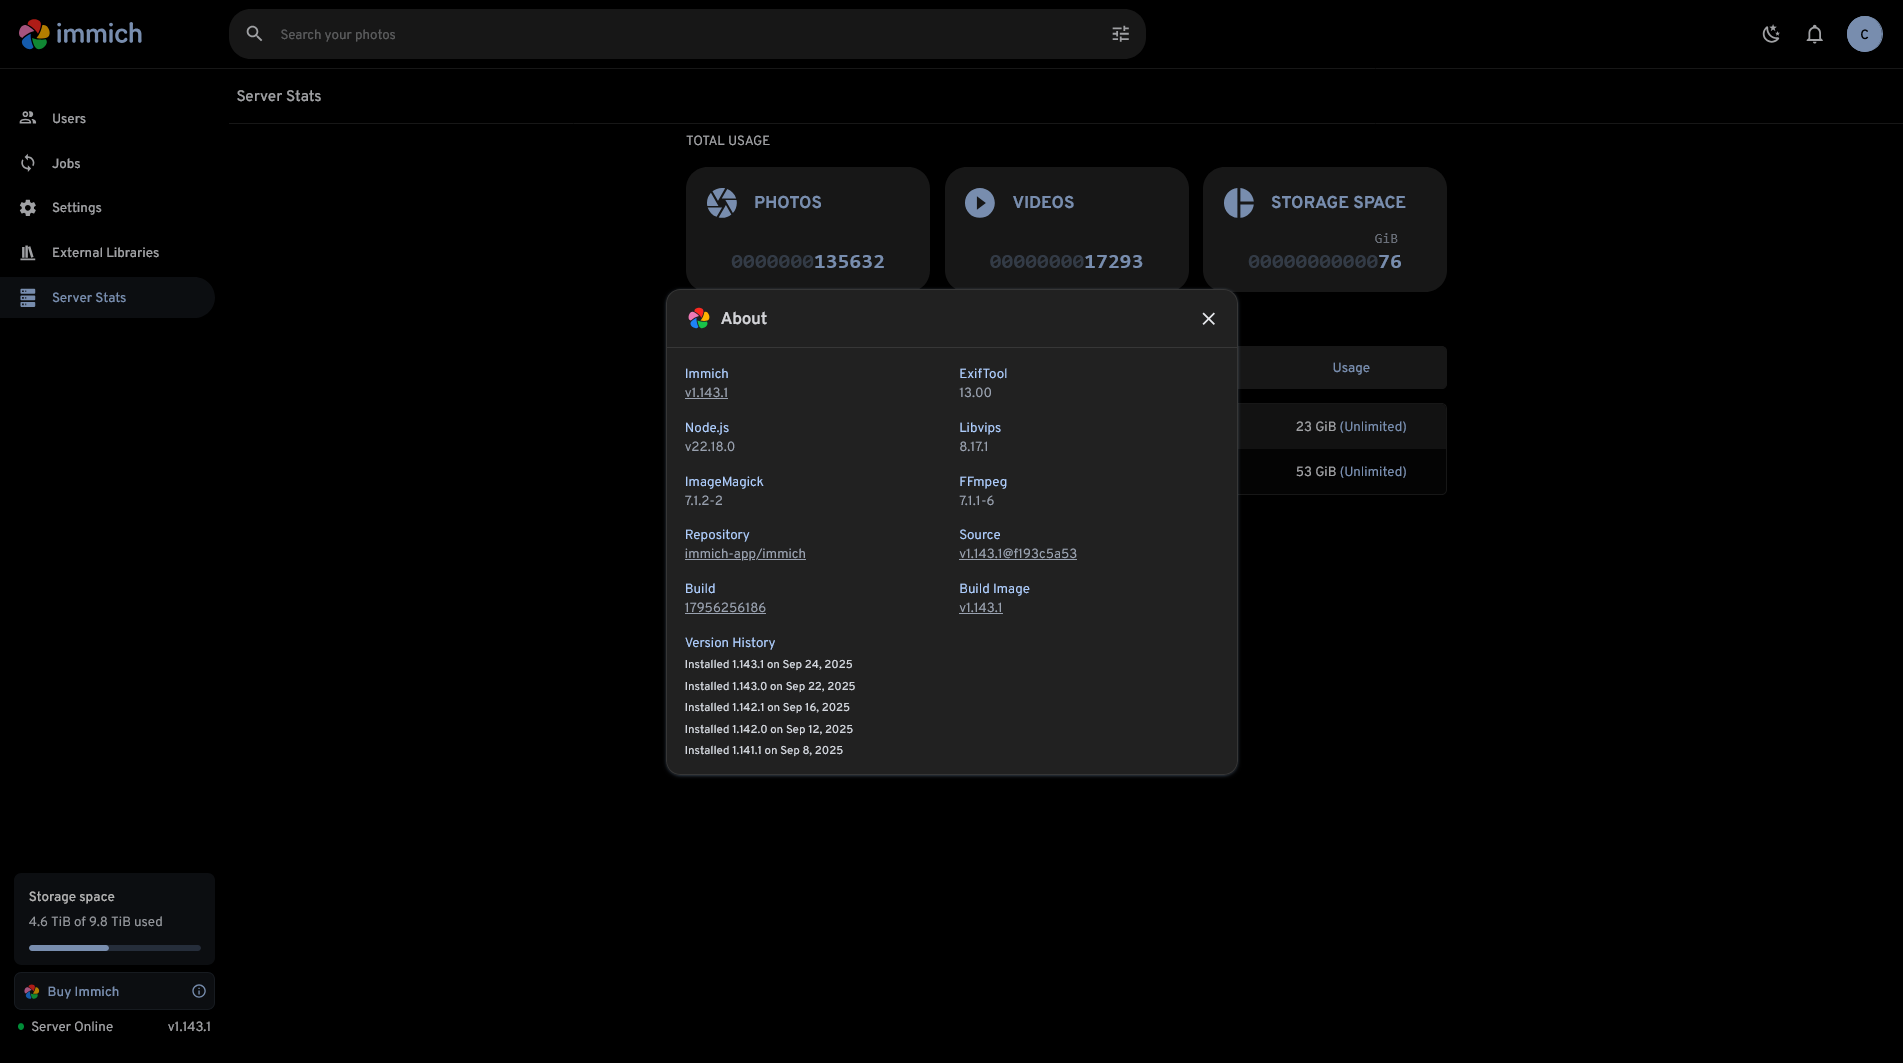Close the About dialog

[1209, 319]
